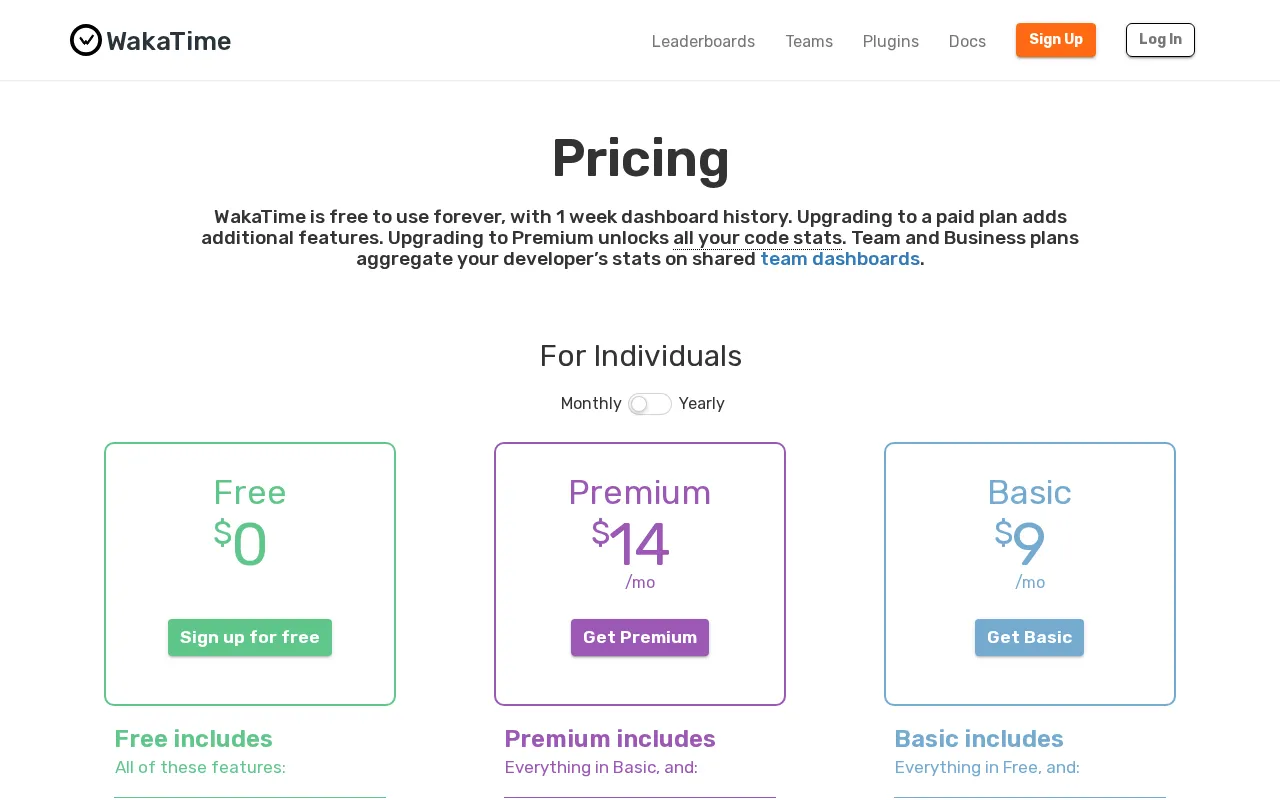
Task: Click the $14 price text
Action: coord(630,544)
